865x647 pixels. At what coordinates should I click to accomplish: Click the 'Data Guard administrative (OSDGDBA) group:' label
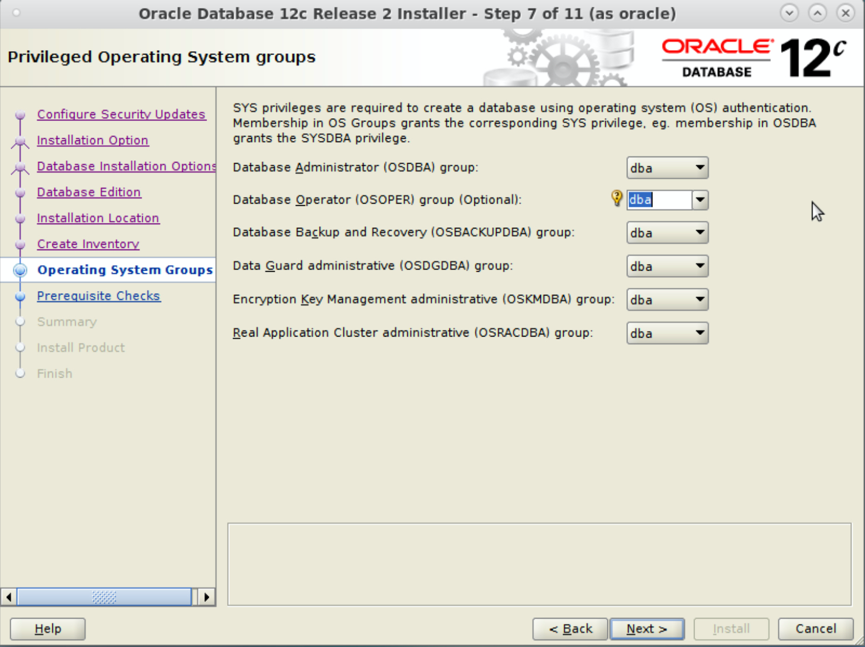(372, 266)
